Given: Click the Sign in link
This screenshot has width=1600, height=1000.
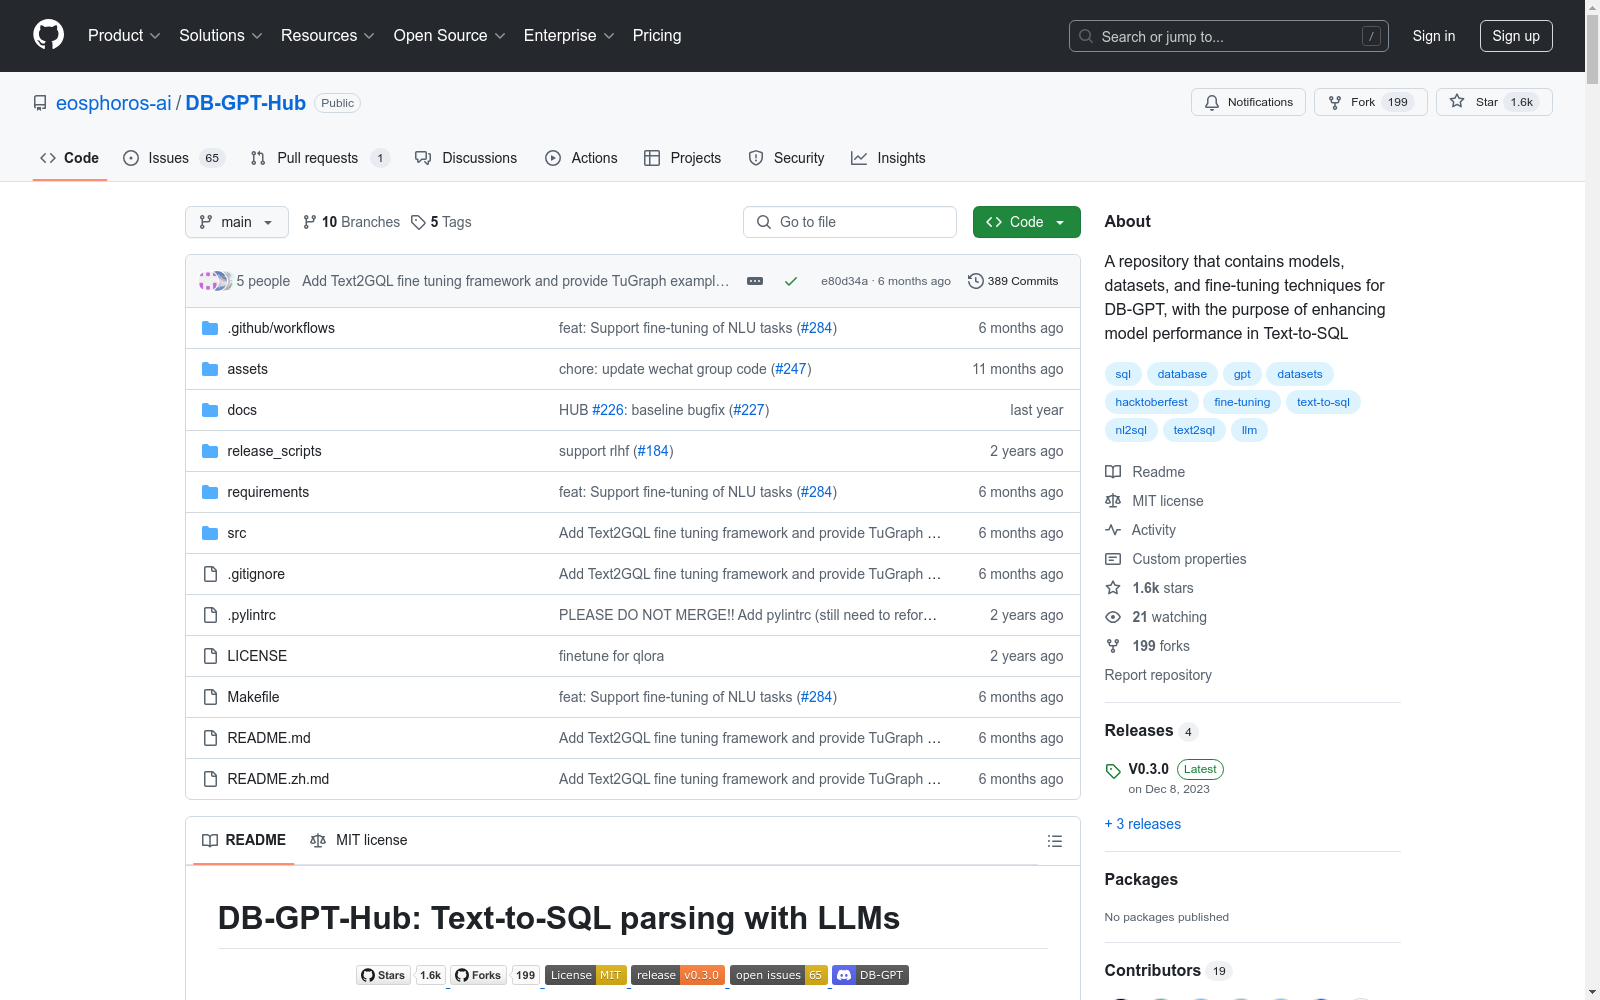Looking at the screenshot, I should tap(1433, 36).
